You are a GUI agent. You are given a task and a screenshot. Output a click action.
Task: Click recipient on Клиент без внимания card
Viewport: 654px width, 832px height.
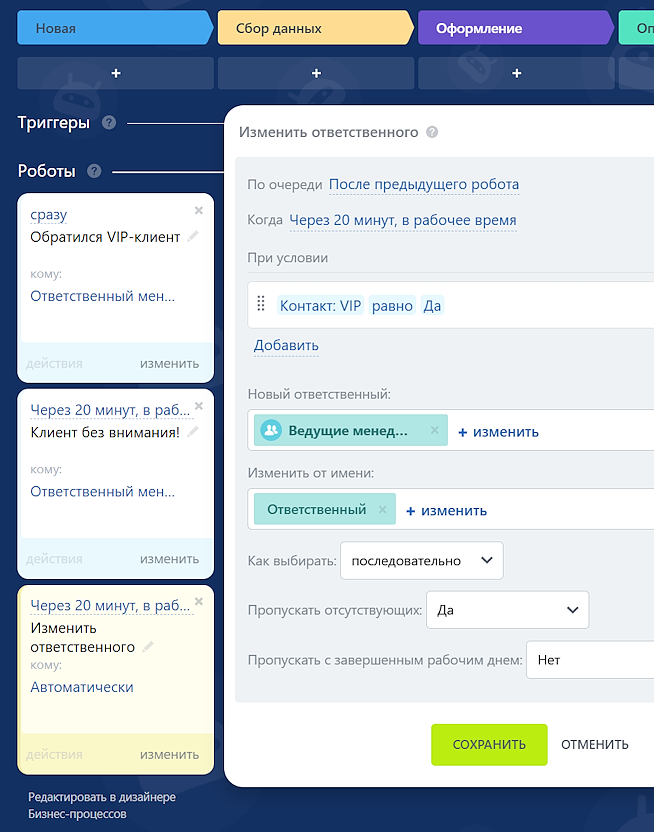102,492
